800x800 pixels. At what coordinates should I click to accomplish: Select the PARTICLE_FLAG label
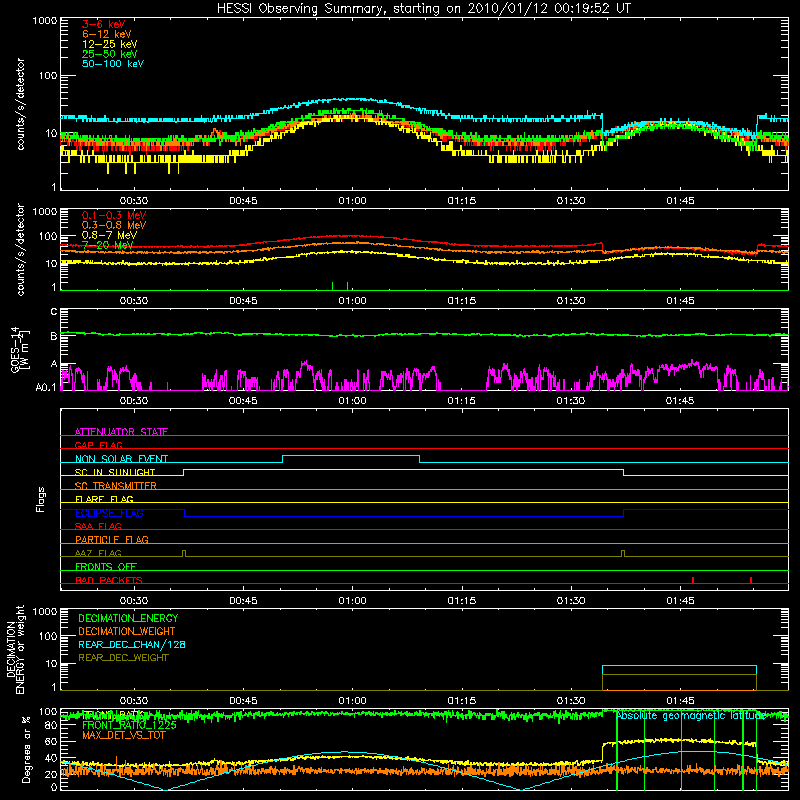point(112,539)
